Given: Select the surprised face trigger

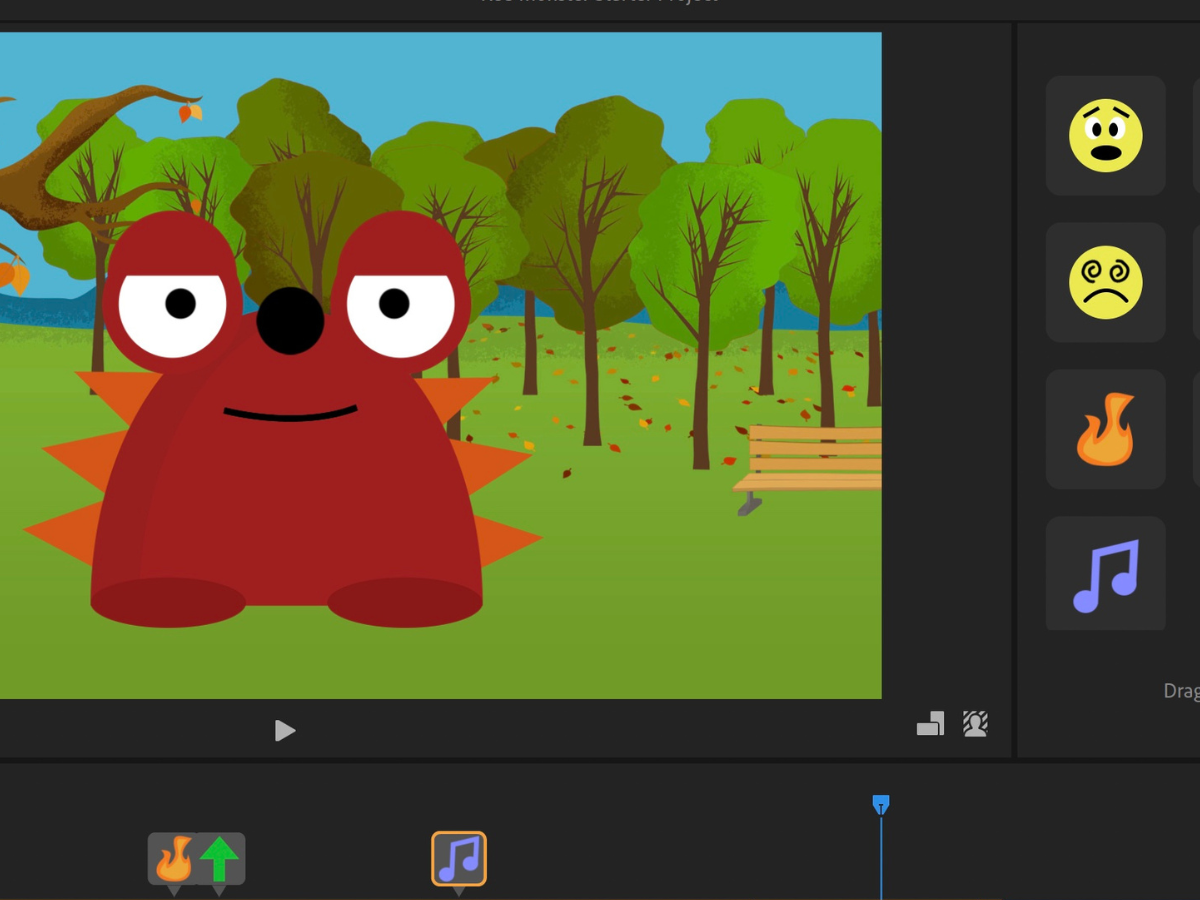Looking at the screenshot, I should [1105, 135].
